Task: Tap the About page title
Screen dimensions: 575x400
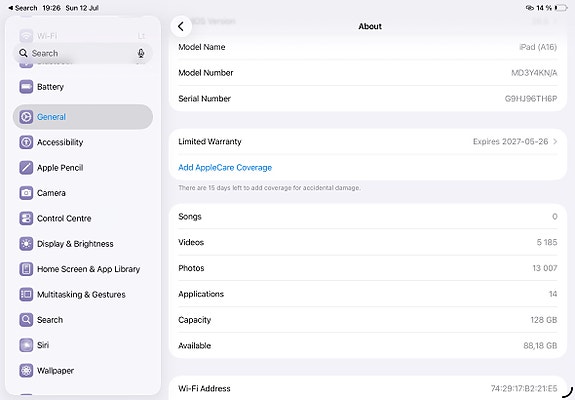Action: tap(370, 26)
